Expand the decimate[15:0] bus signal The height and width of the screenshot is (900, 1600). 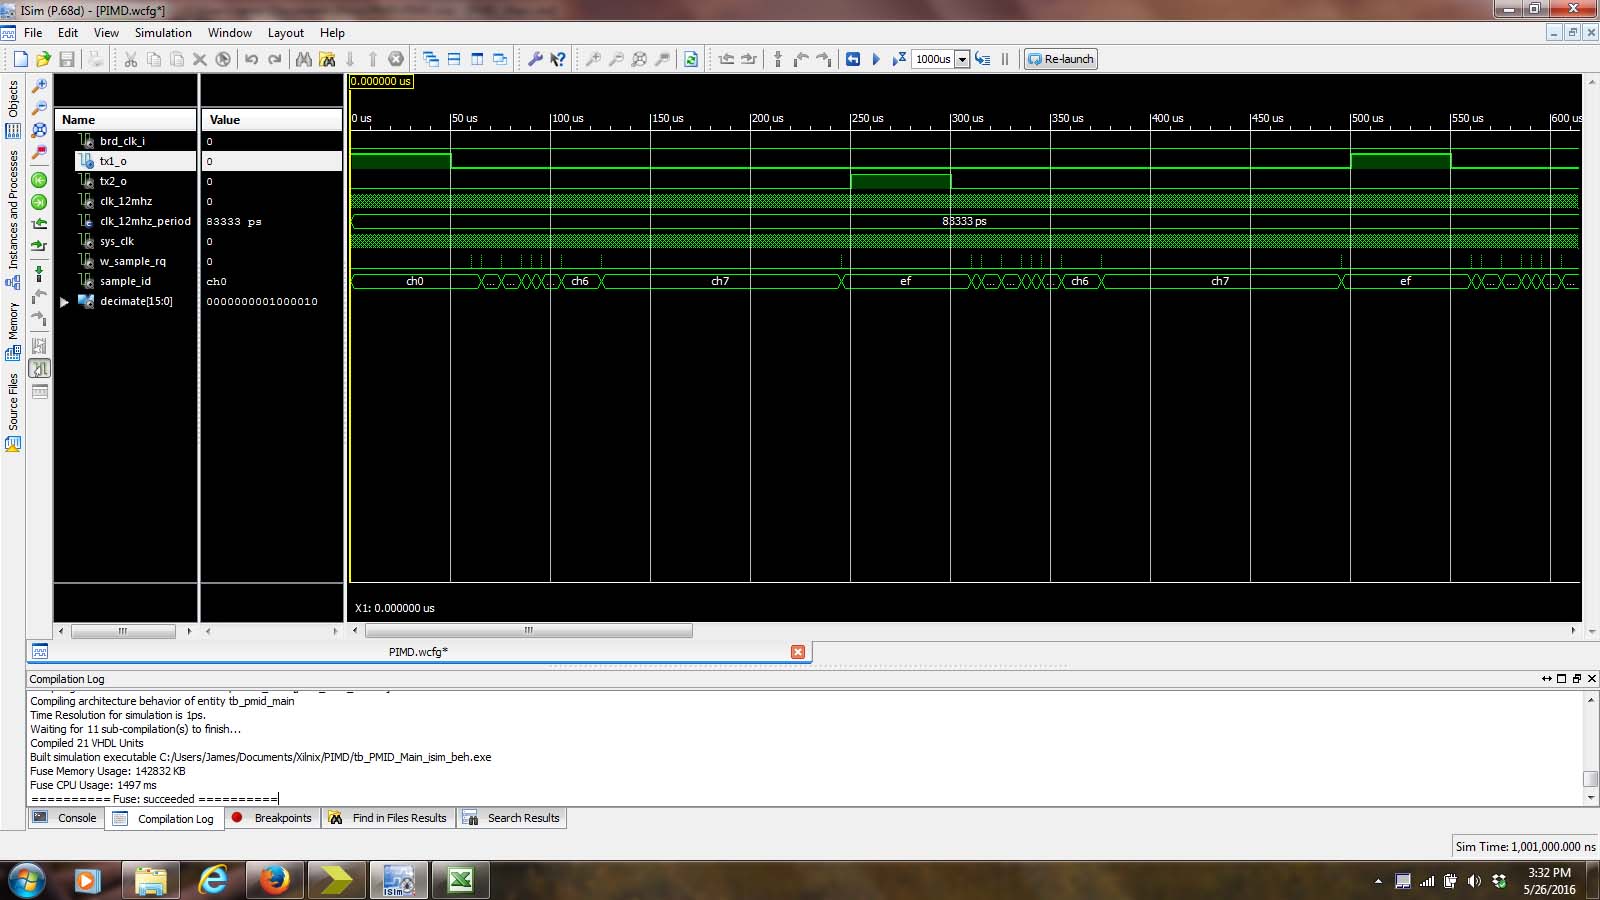point(64,301)
